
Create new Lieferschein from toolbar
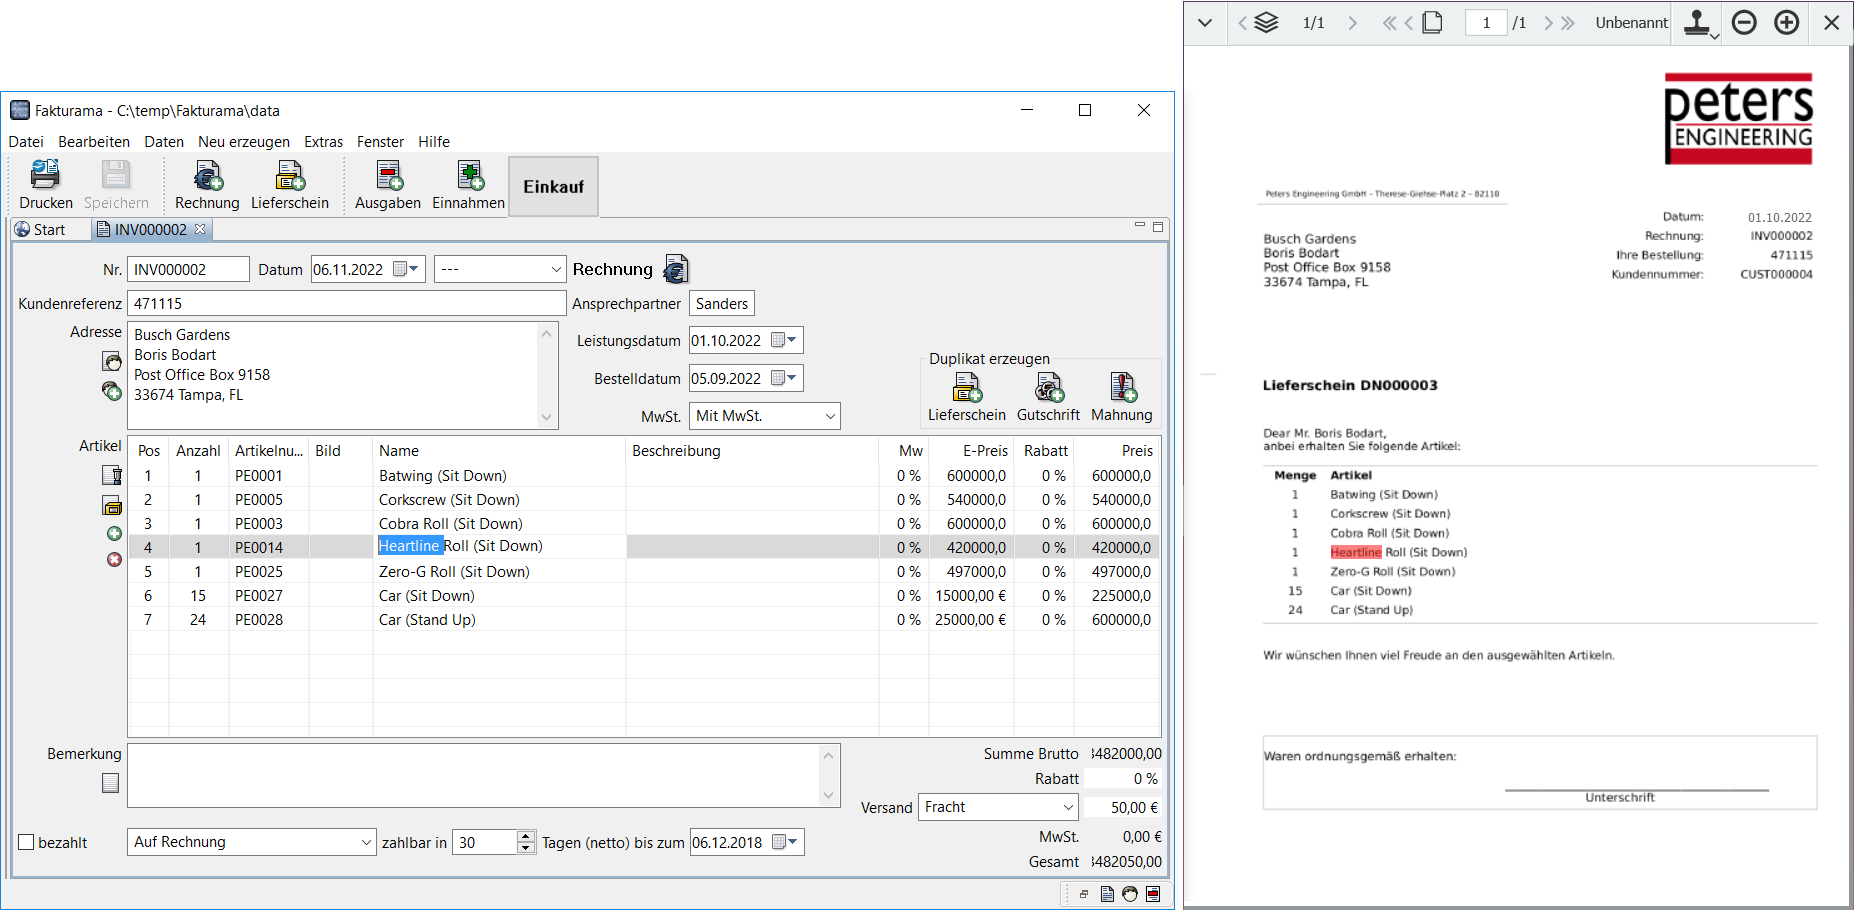tap(289, 177)
